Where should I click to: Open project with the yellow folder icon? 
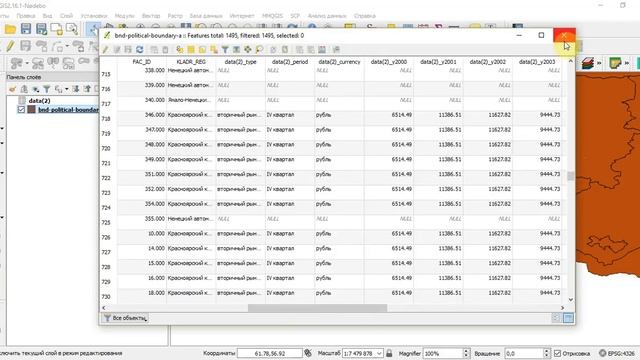tap(10, 29)
